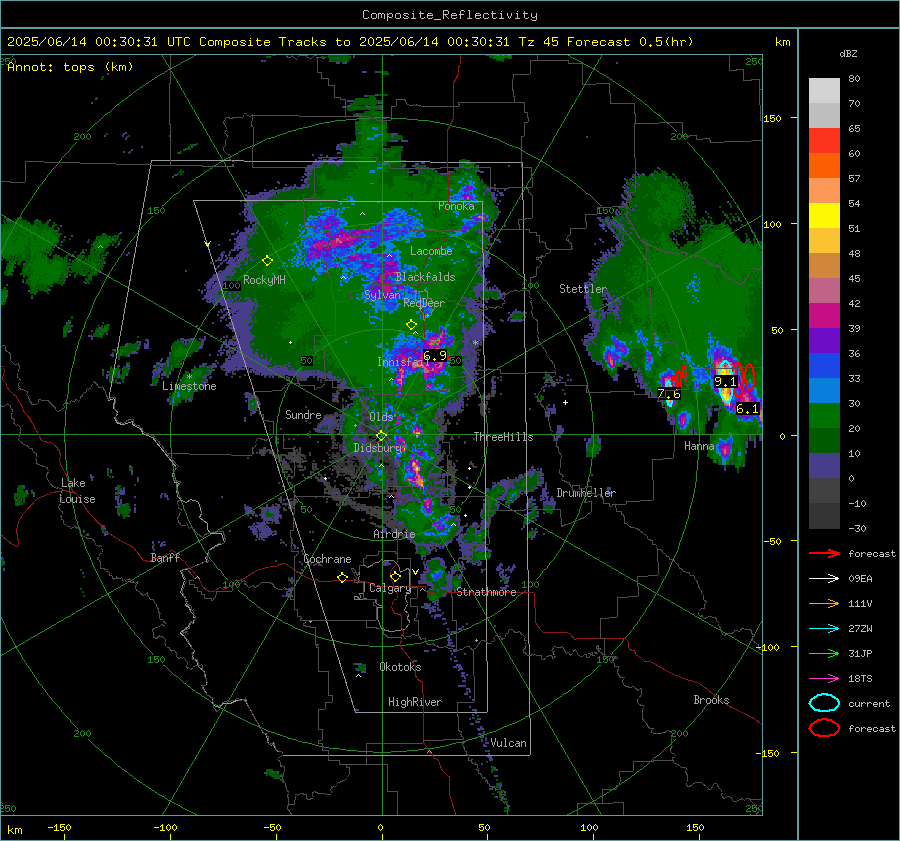Viewport: 900px width, 841px height.
Task: Click the Ponoka city label
Action: tap(456, 206)
